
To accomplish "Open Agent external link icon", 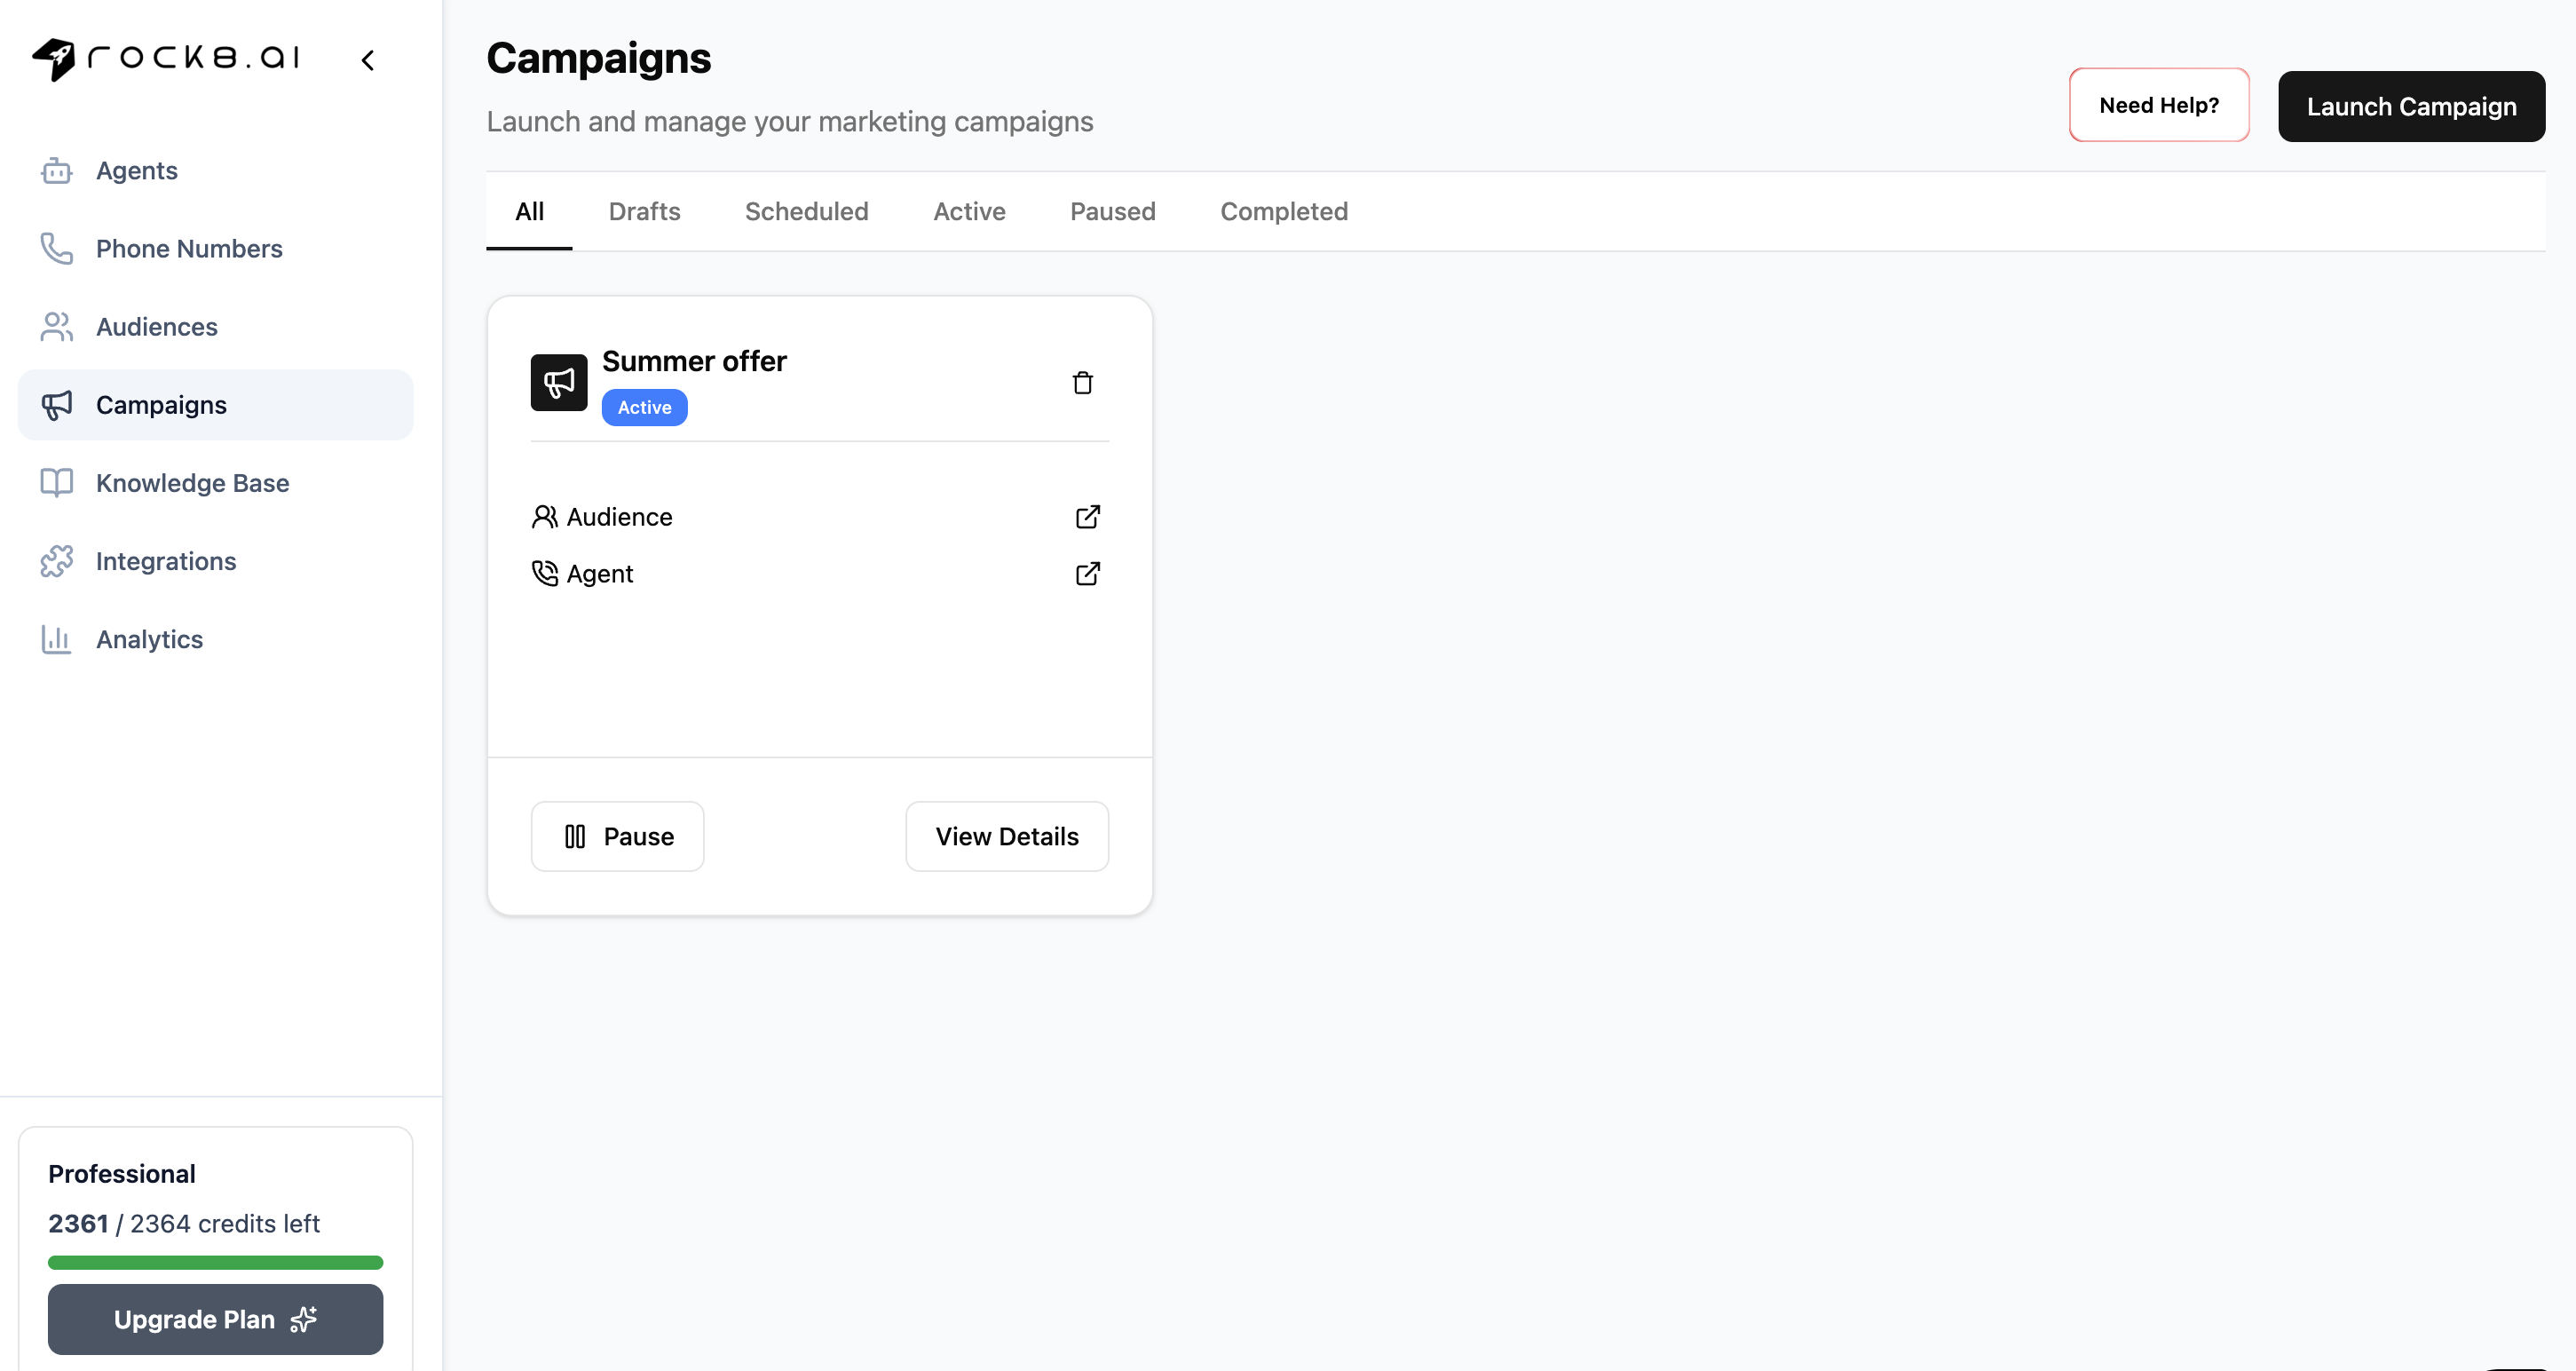I will tap(1087, 574).
